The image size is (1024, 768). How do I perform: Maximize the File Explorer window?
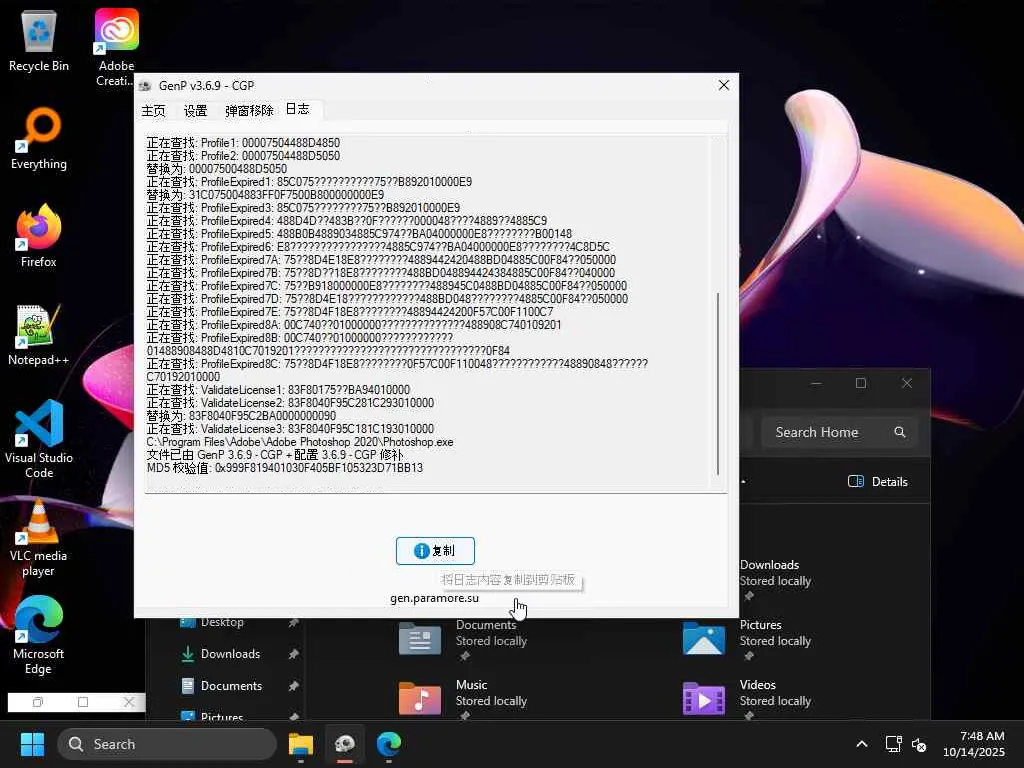click(861, 383)
